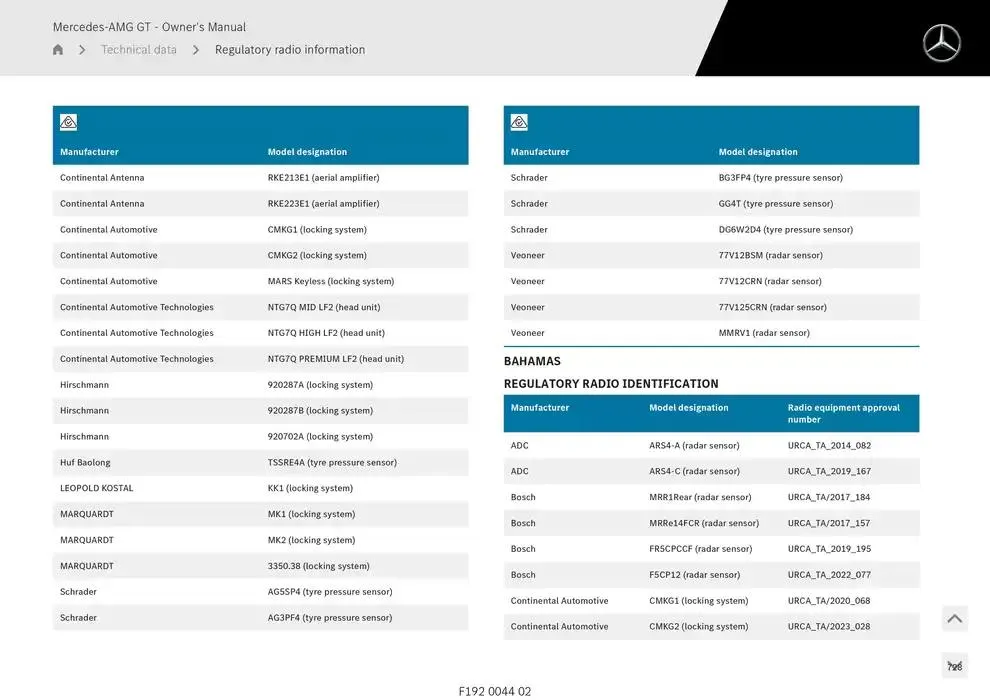
Task: Click the BAHAMAS section heading
Action: (532, 361)
